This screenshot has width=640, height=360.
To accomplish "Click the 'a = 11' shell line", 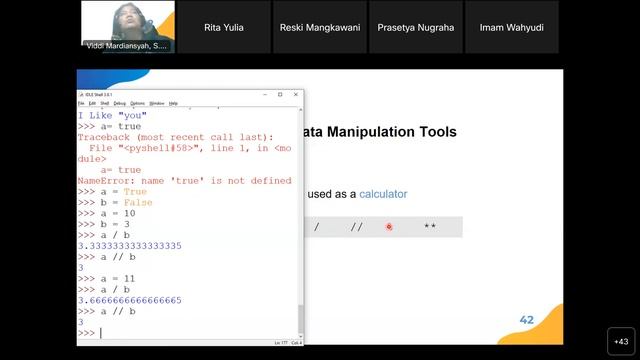I will (x=106, y=278).
